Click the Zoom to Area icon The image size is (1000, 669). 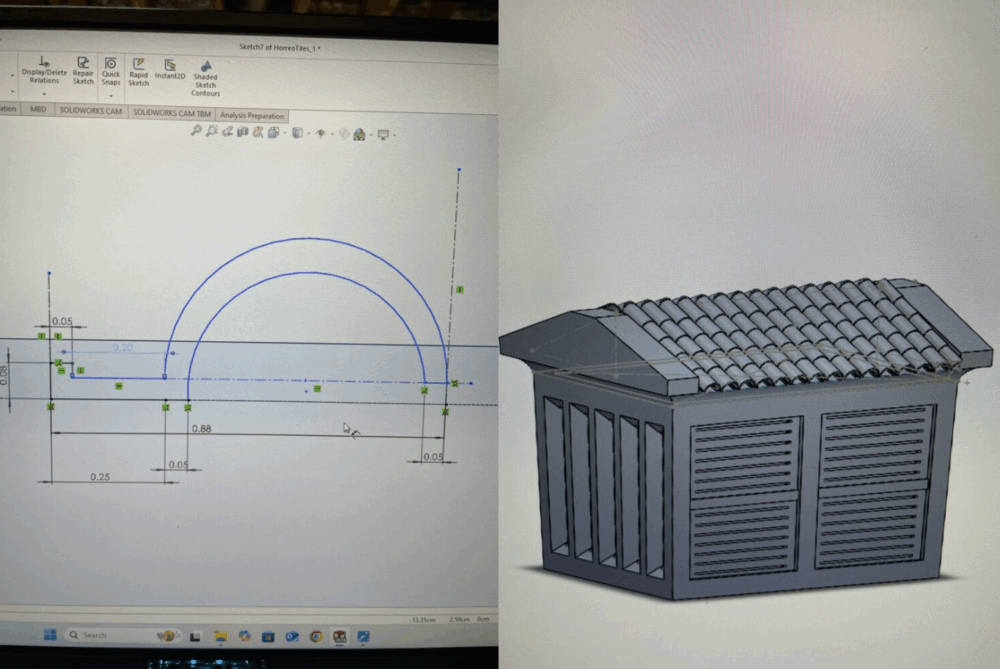pos(212,132)
